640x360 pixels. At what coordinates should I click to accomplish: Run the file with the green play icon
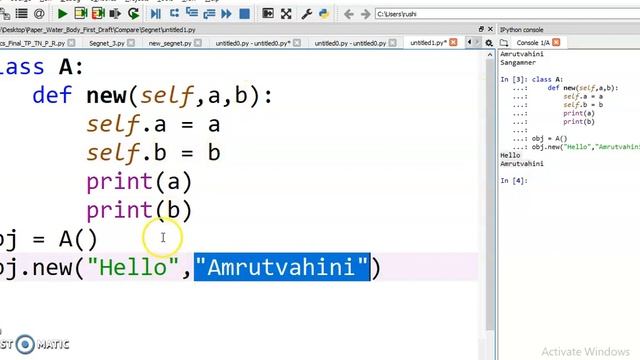click(x=62, y=14)
